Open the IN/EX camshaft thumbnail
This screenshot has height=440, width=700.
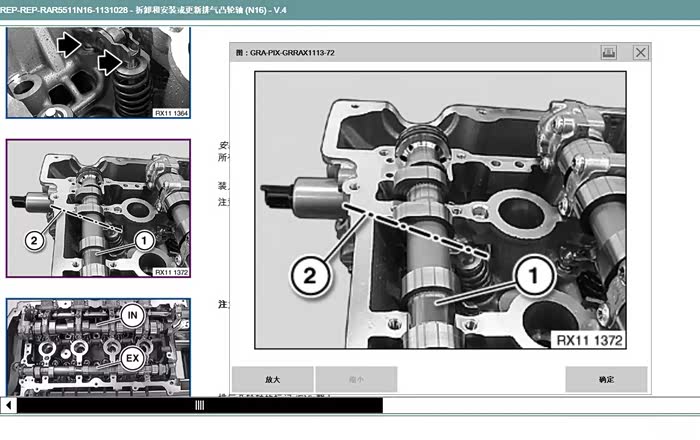[98, 346]
